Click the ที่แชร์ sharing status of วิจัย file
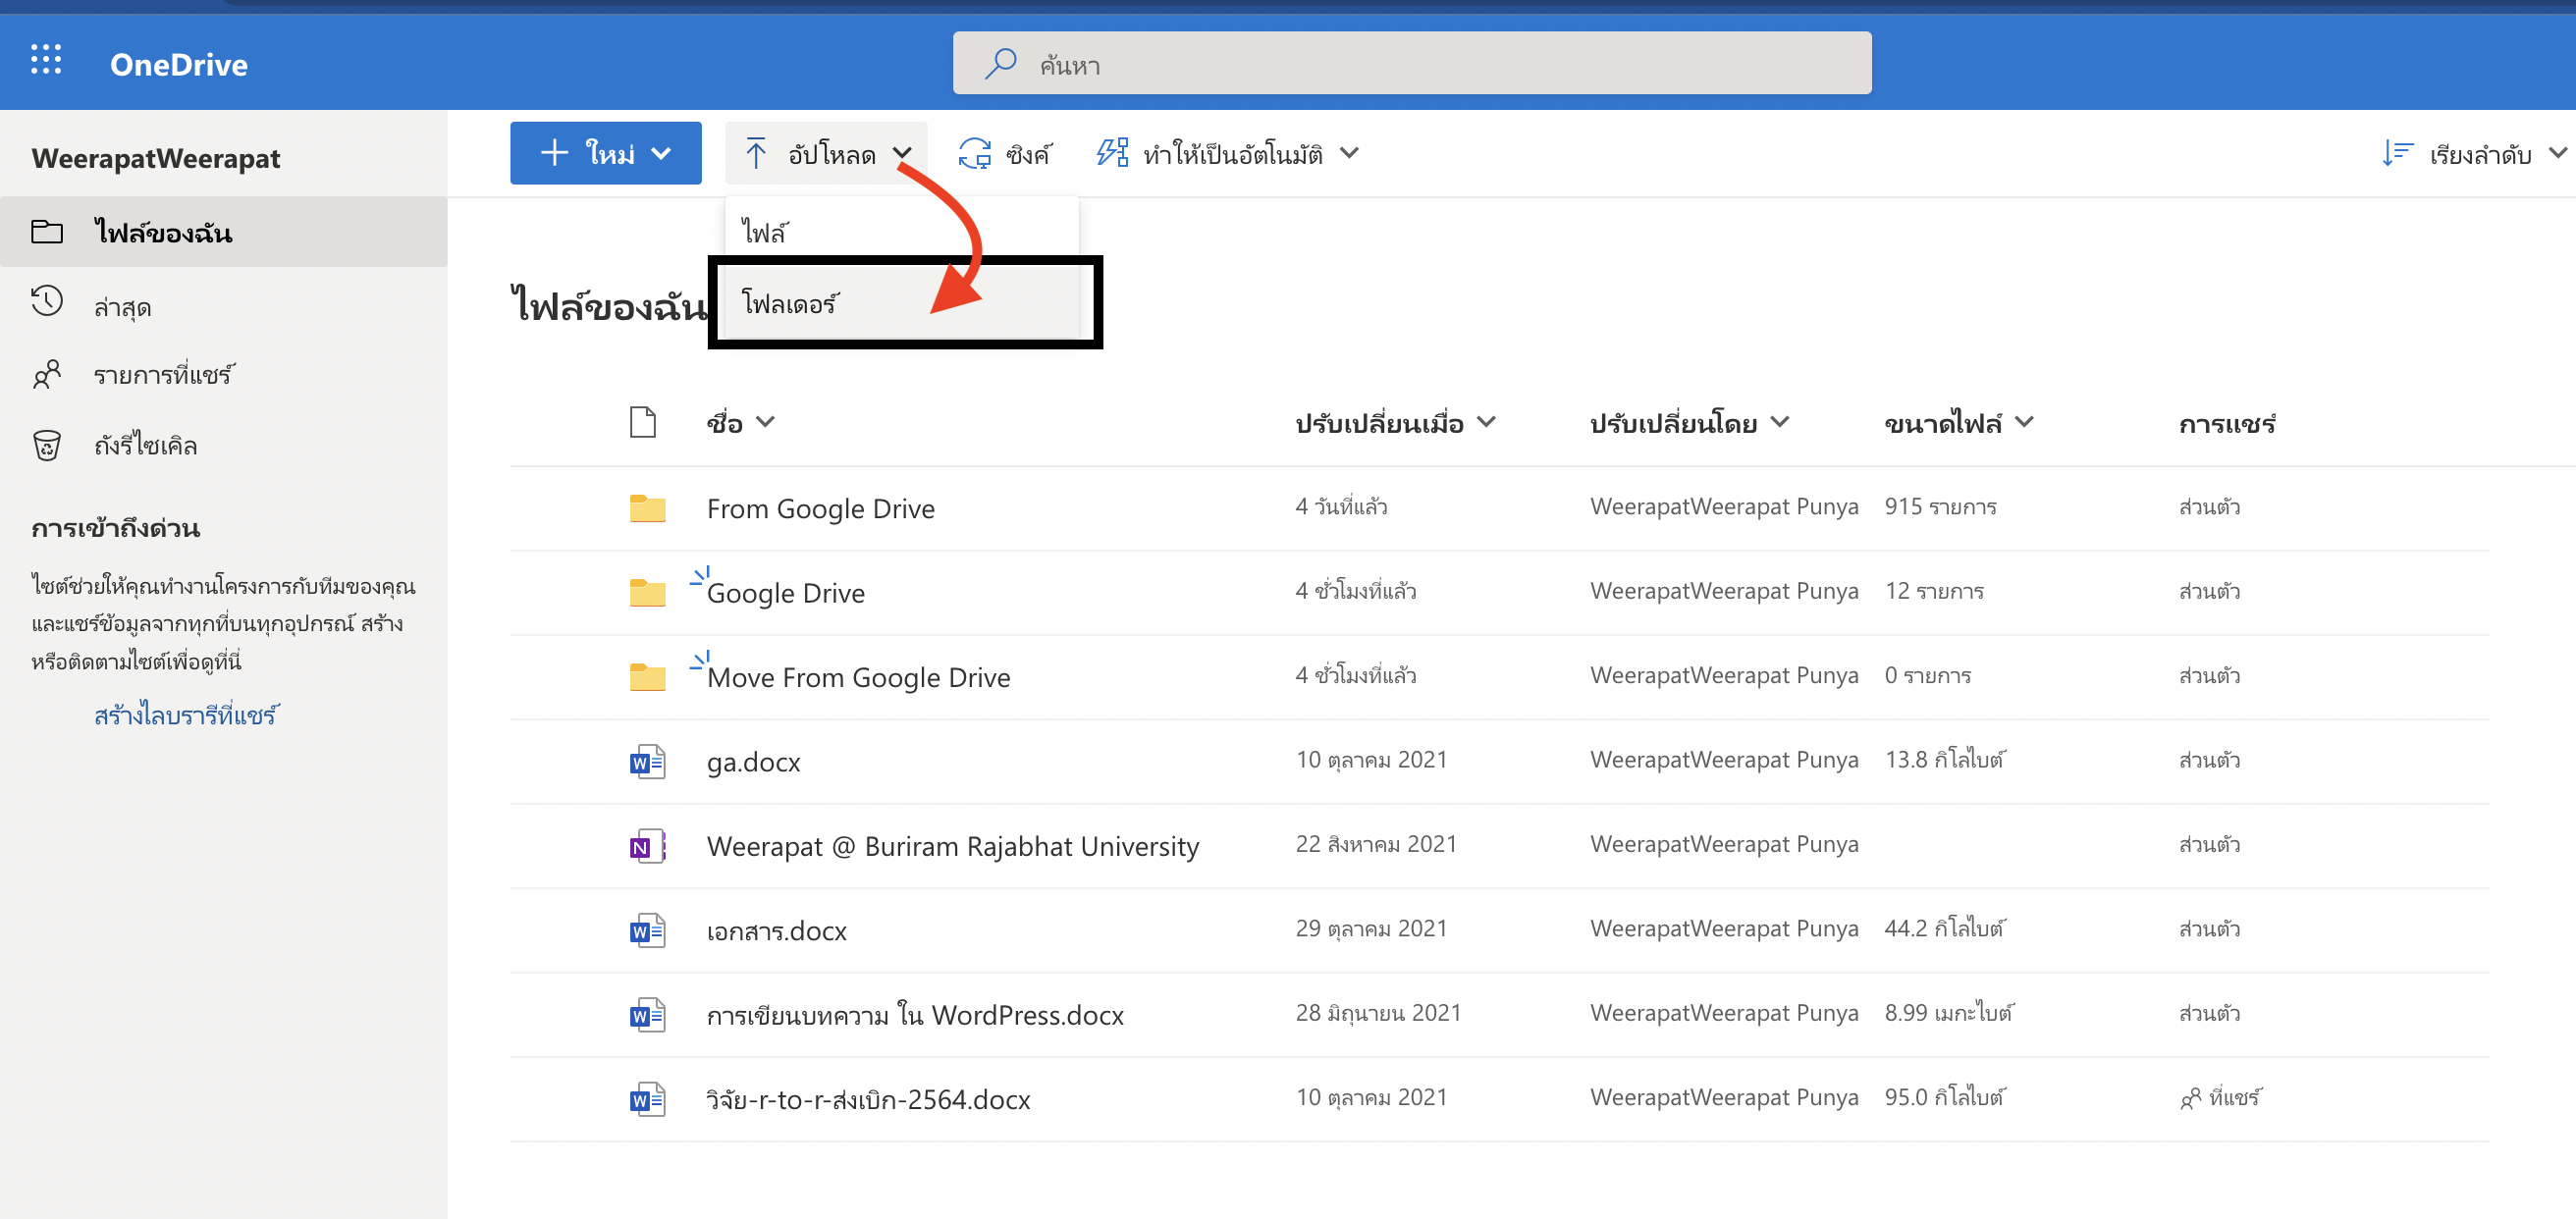Image resolution: width=2576 pixels, height=1219 pixels. 2235,1098
